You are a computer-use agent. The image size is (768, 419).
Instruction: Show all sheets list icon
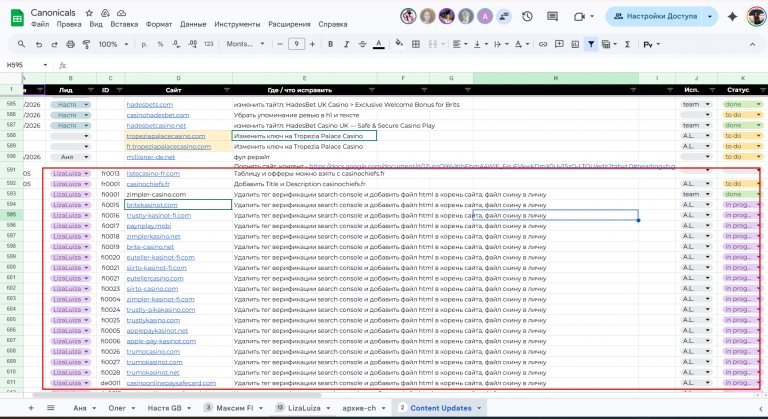[50, 408]
